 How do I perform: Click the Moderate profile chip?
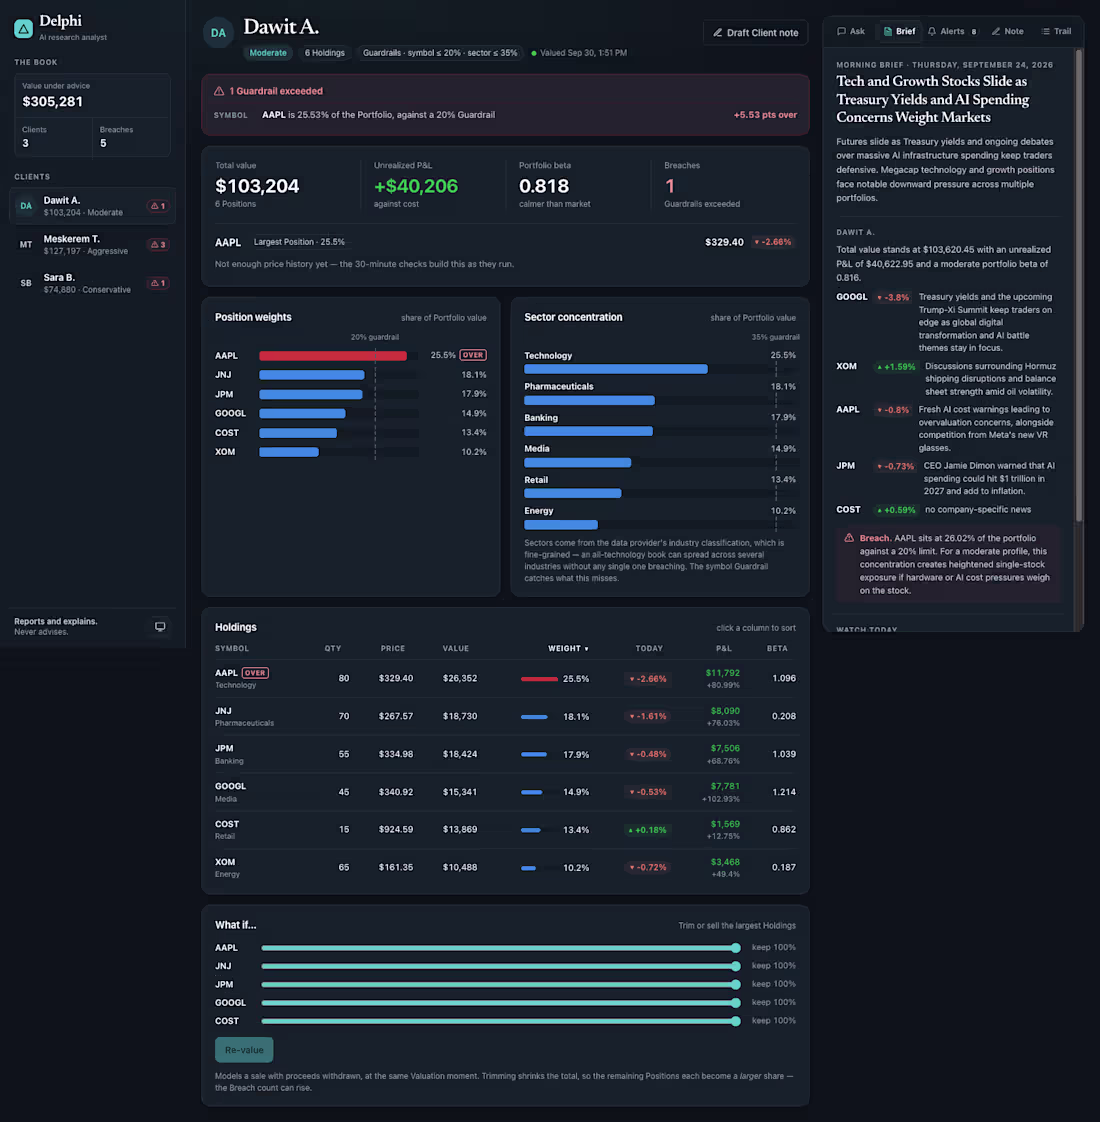click(268, 53)
